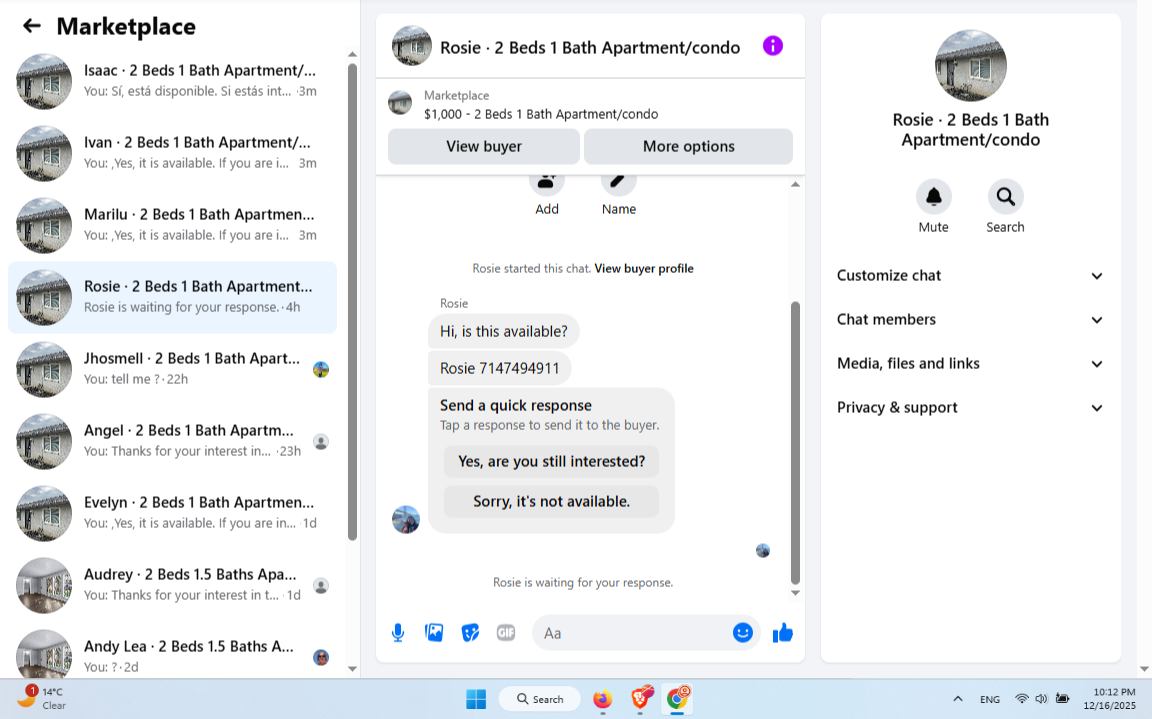The width and height of the screenshot is (1152, 719).
Task: Expand Chat members section
Action: pyautogui.click(x=970, y=319)
